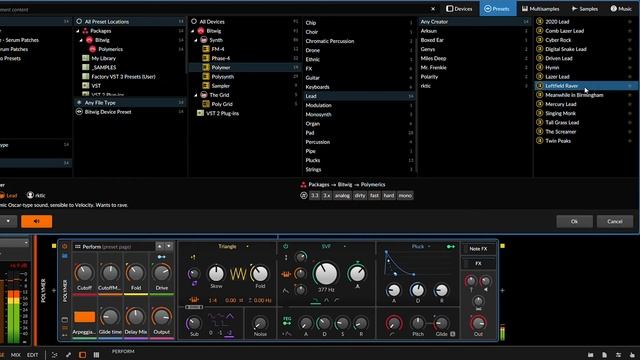640x360 pixels.
Task: Select the low-pass filter mode icon
Action: point(316,300)
